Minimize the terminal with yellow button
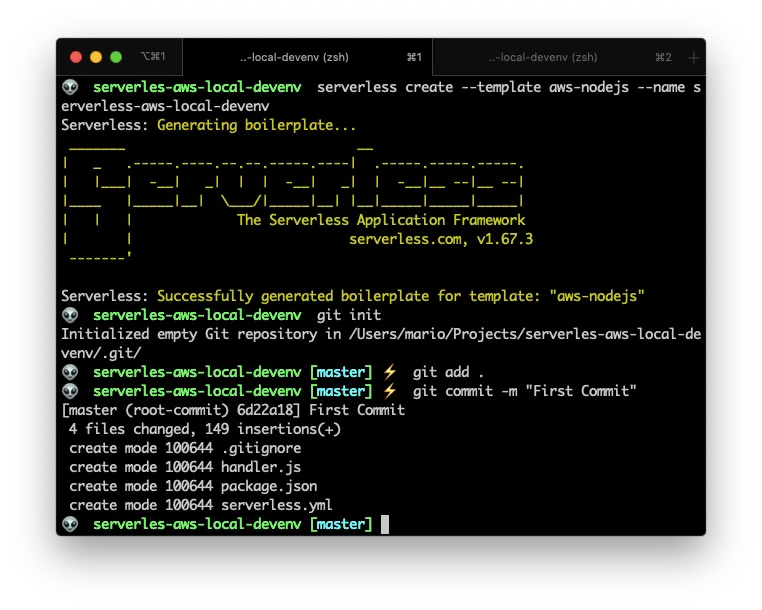 pos(96,57)
